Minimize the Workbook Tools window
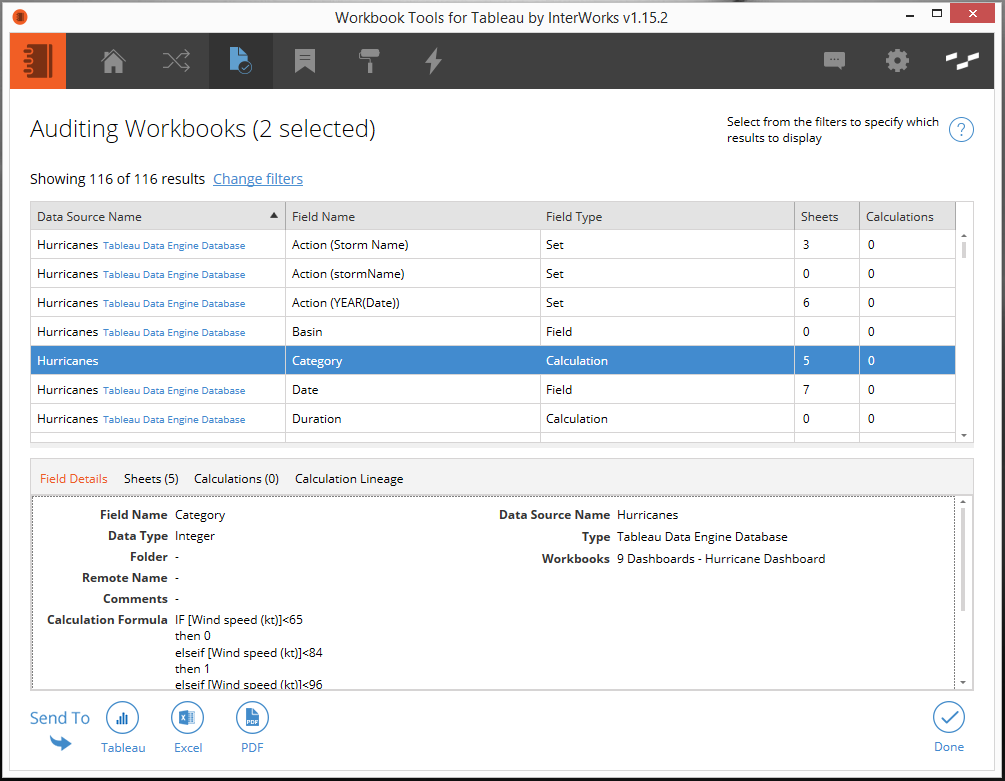This screenshot has width=1005, height=781. (x=909, y=15)
